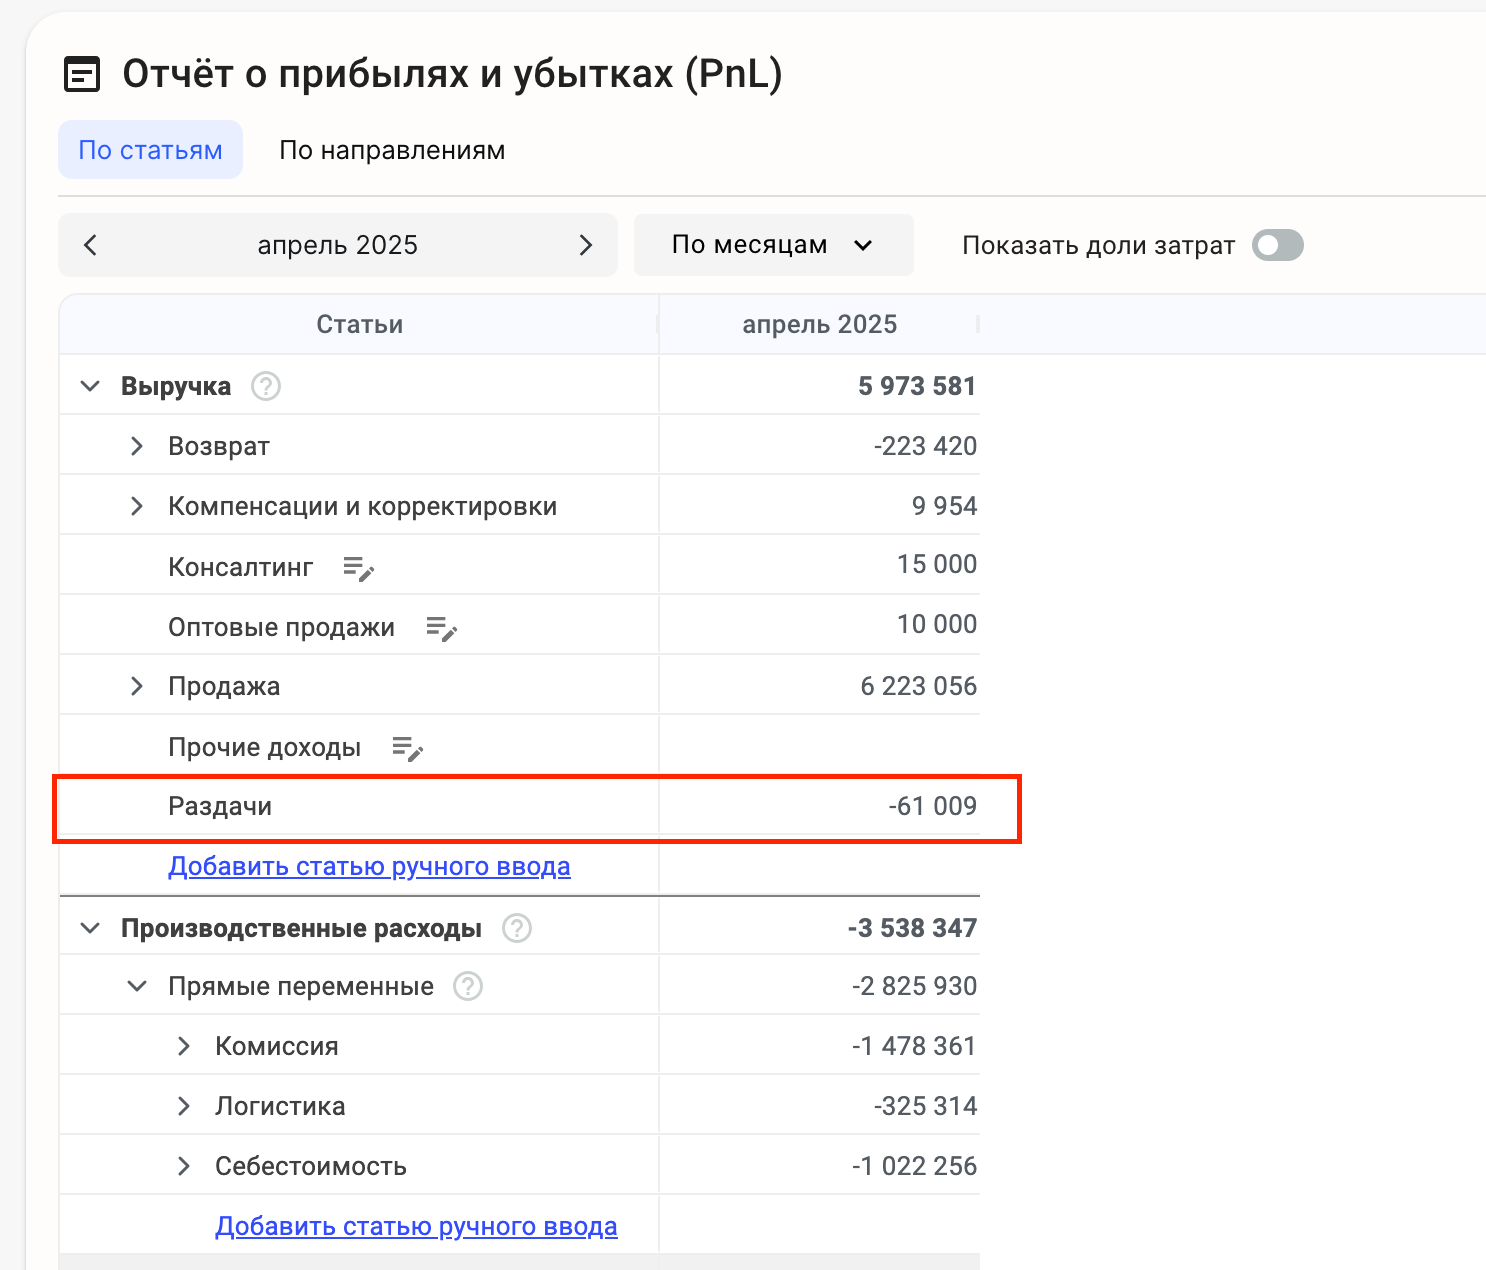Click Добавить статью ручного ввода under Раздачи
The height and width of the screenshot is (1270, 1486).
(369, 866)
